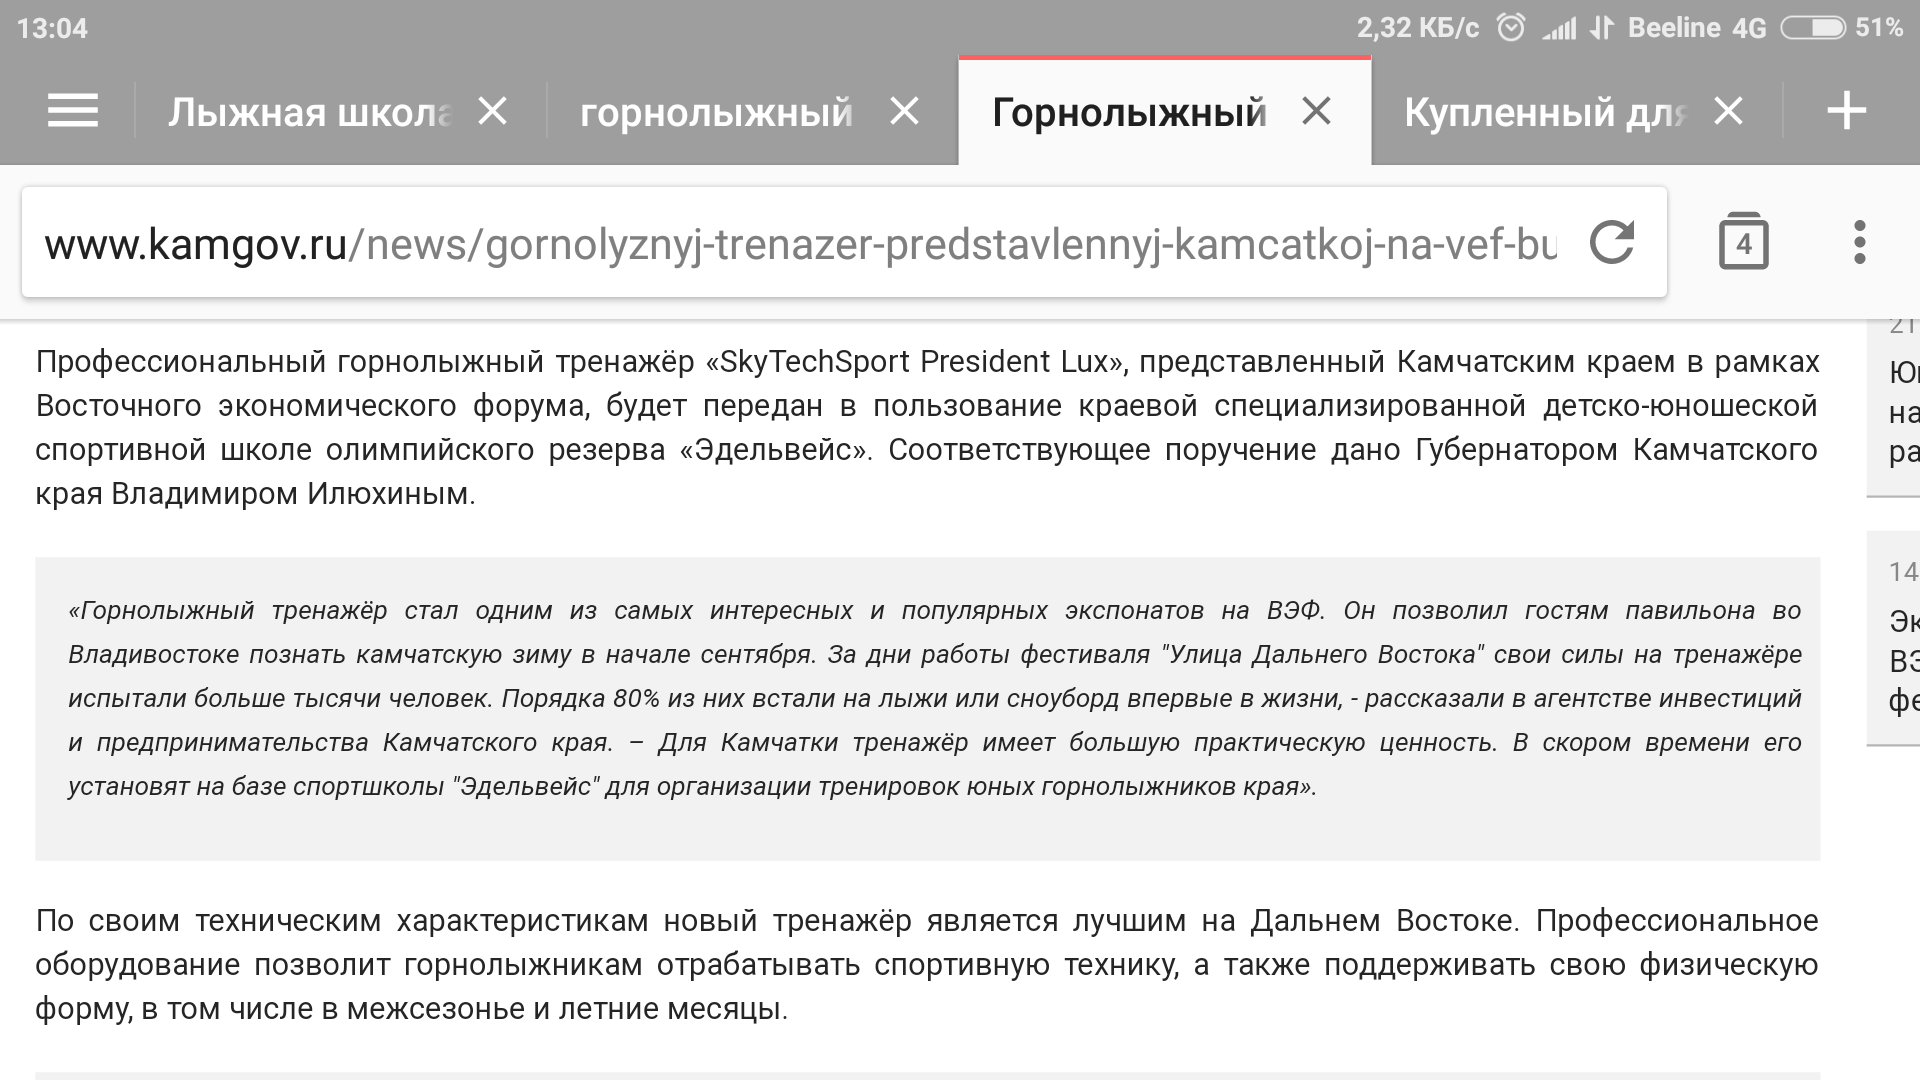Open sidebar news item dated 14
1920x1080 pixels.
coord(1893,638)
